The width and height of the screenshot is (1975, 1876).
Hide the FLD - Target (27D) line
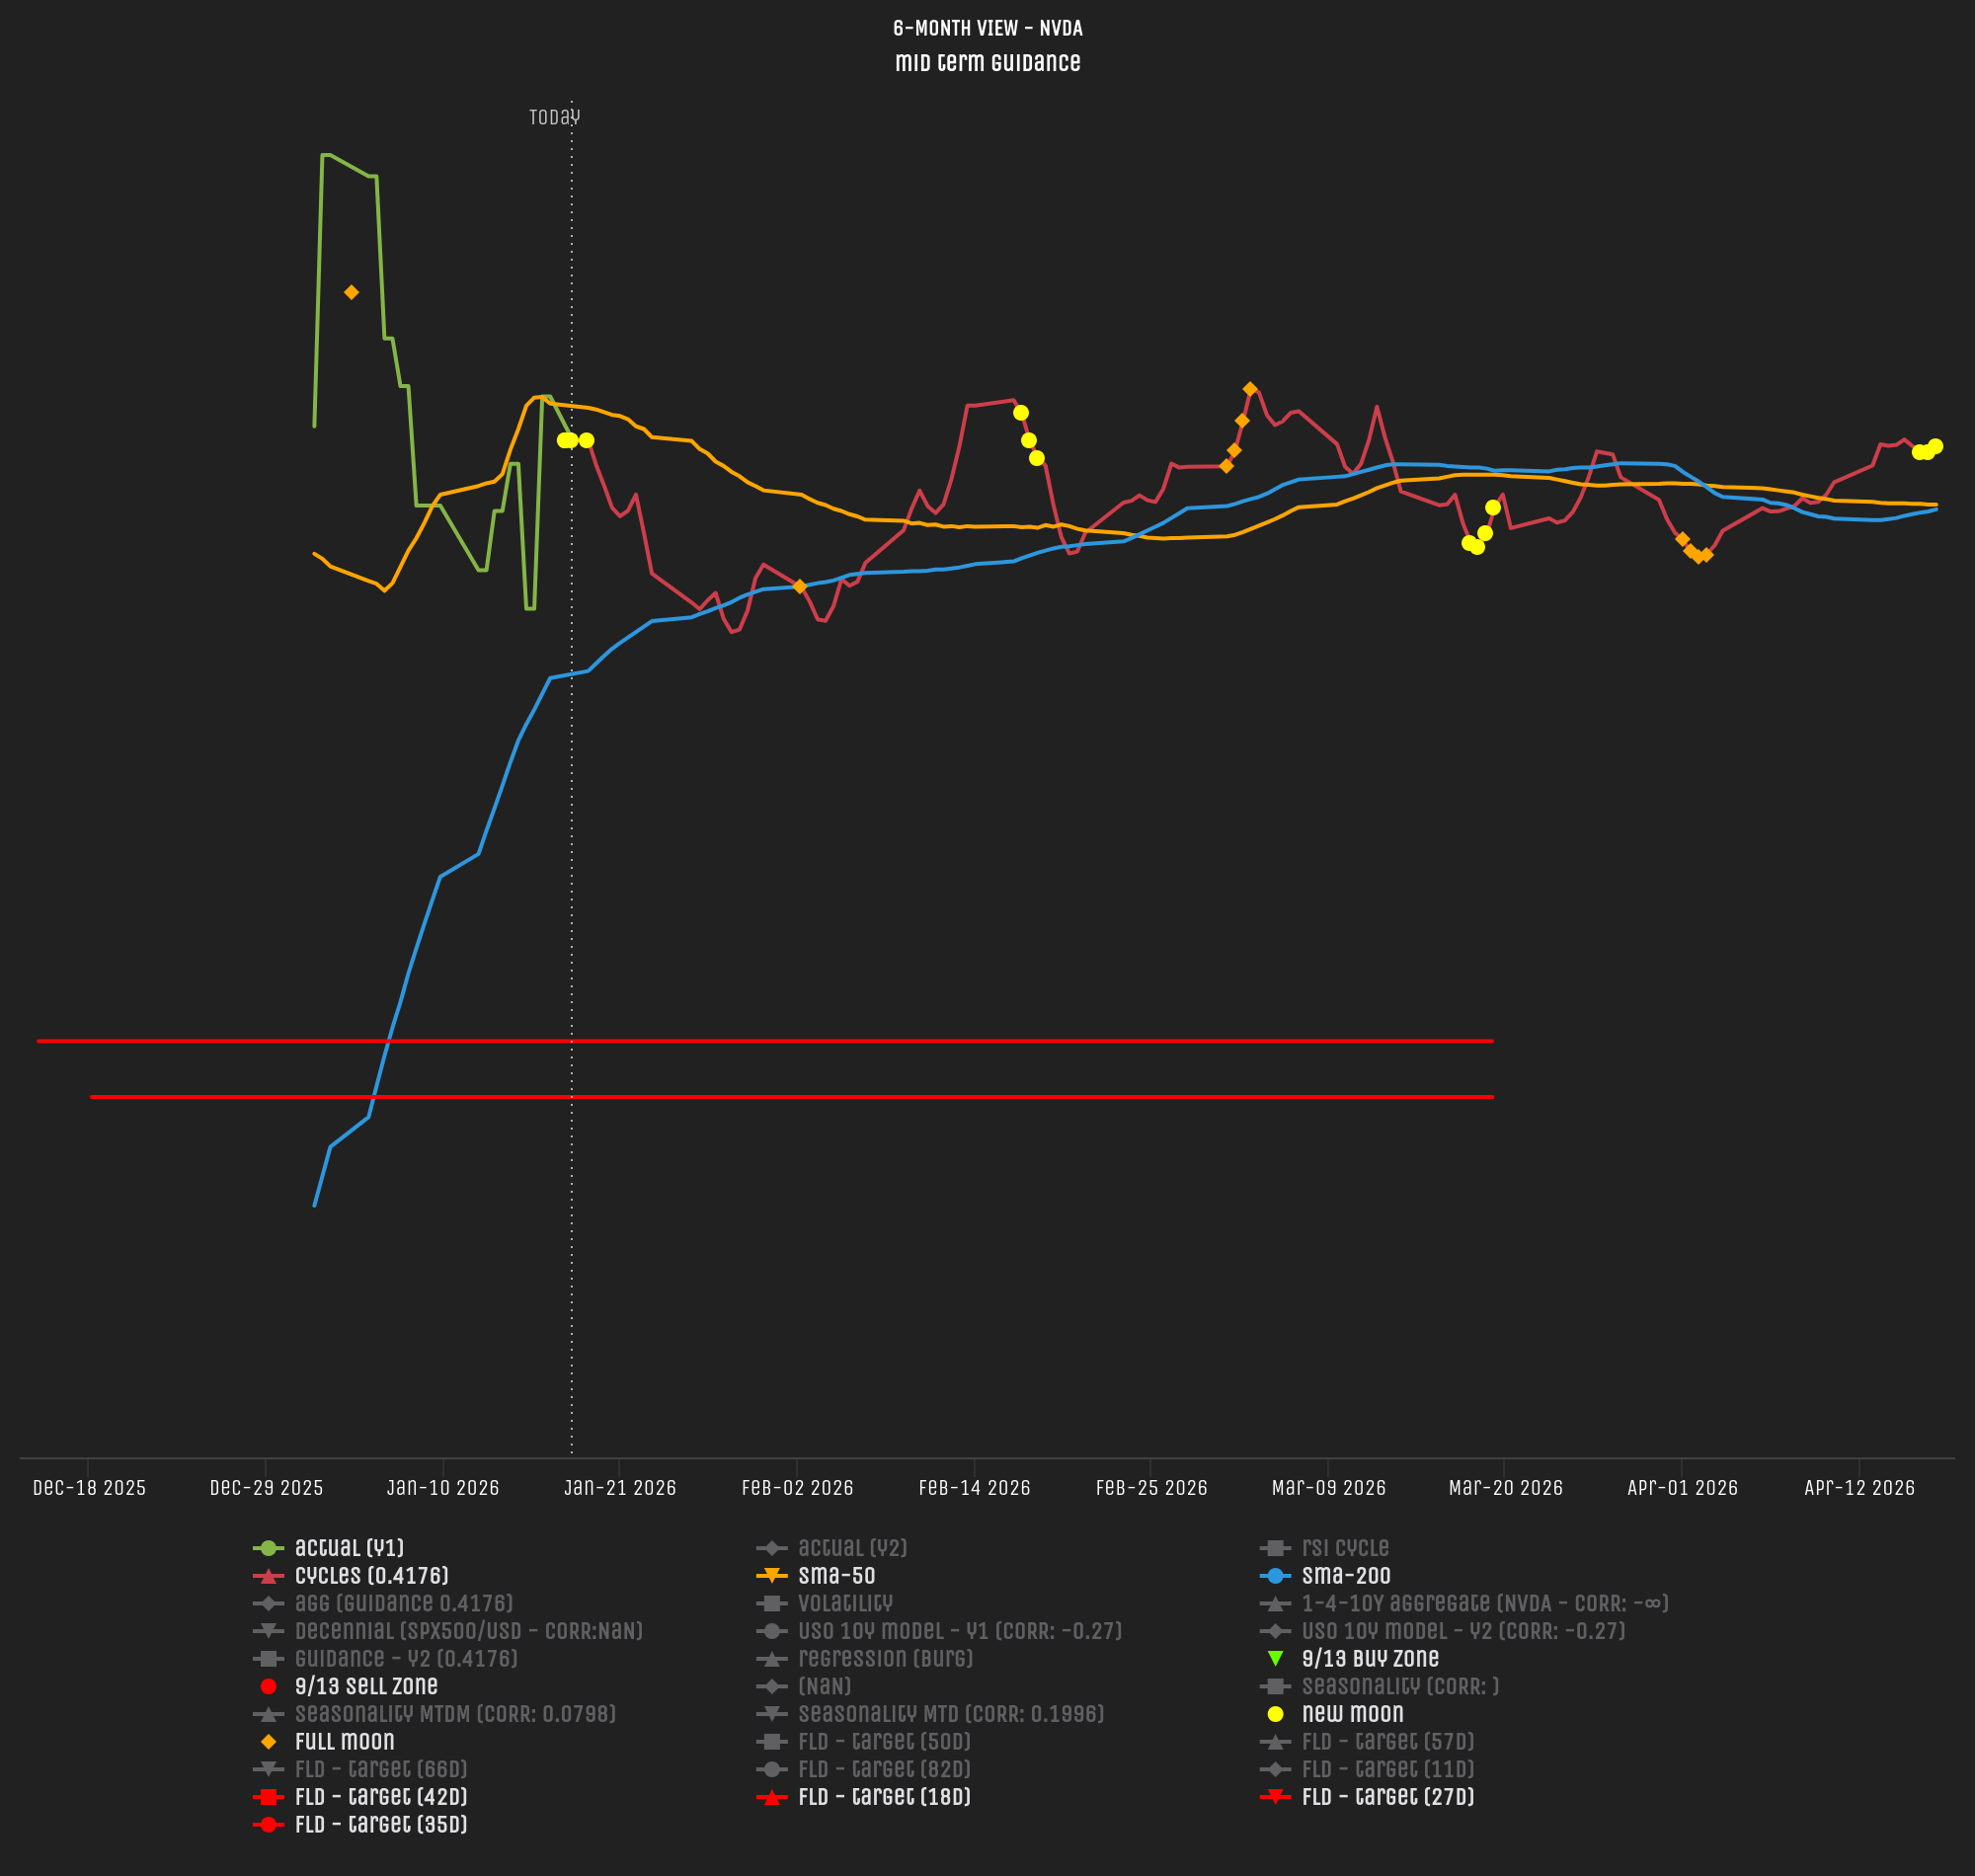[x=1387, y=1797]
